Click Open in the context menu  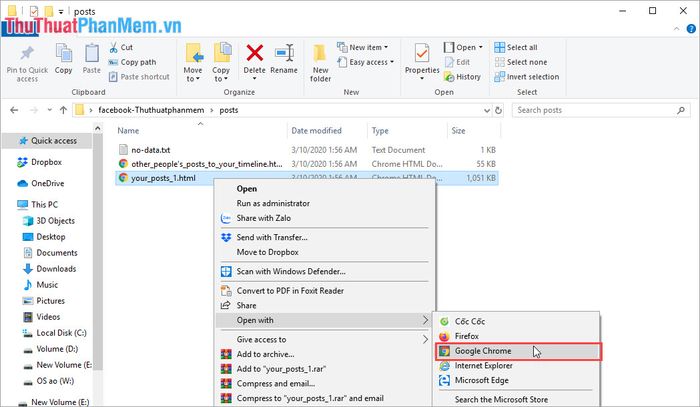[246, 189]
